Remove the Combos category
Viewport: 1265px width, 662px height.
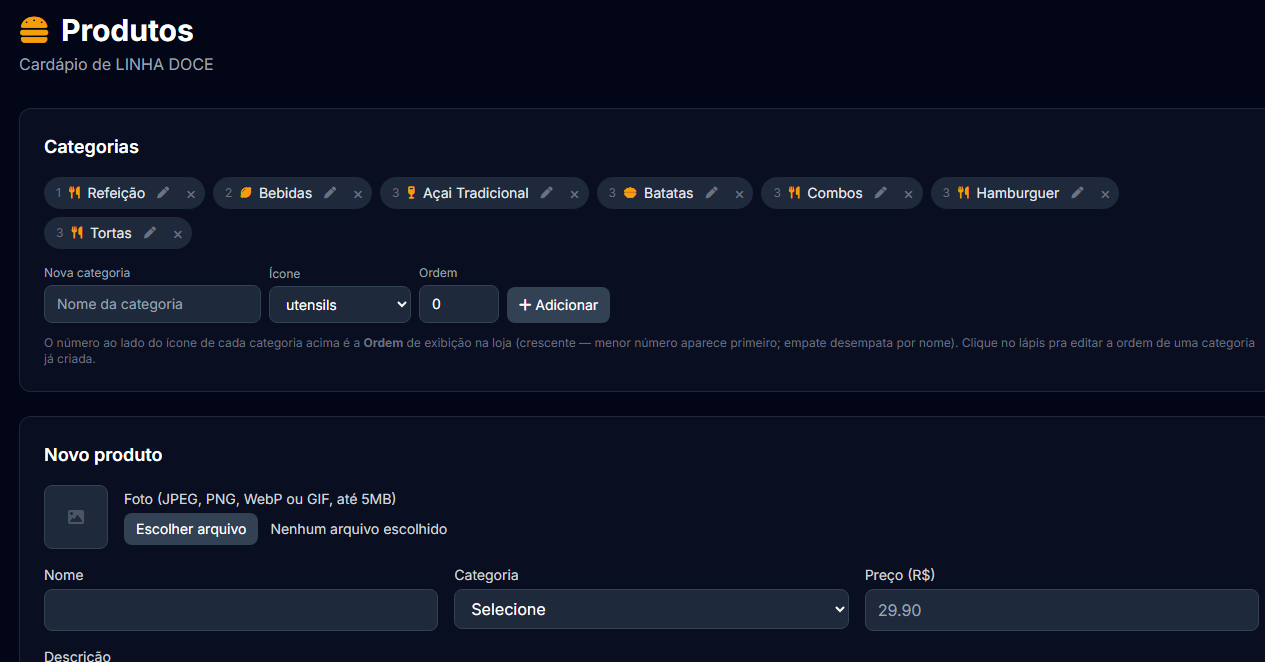tap(909, 194)
